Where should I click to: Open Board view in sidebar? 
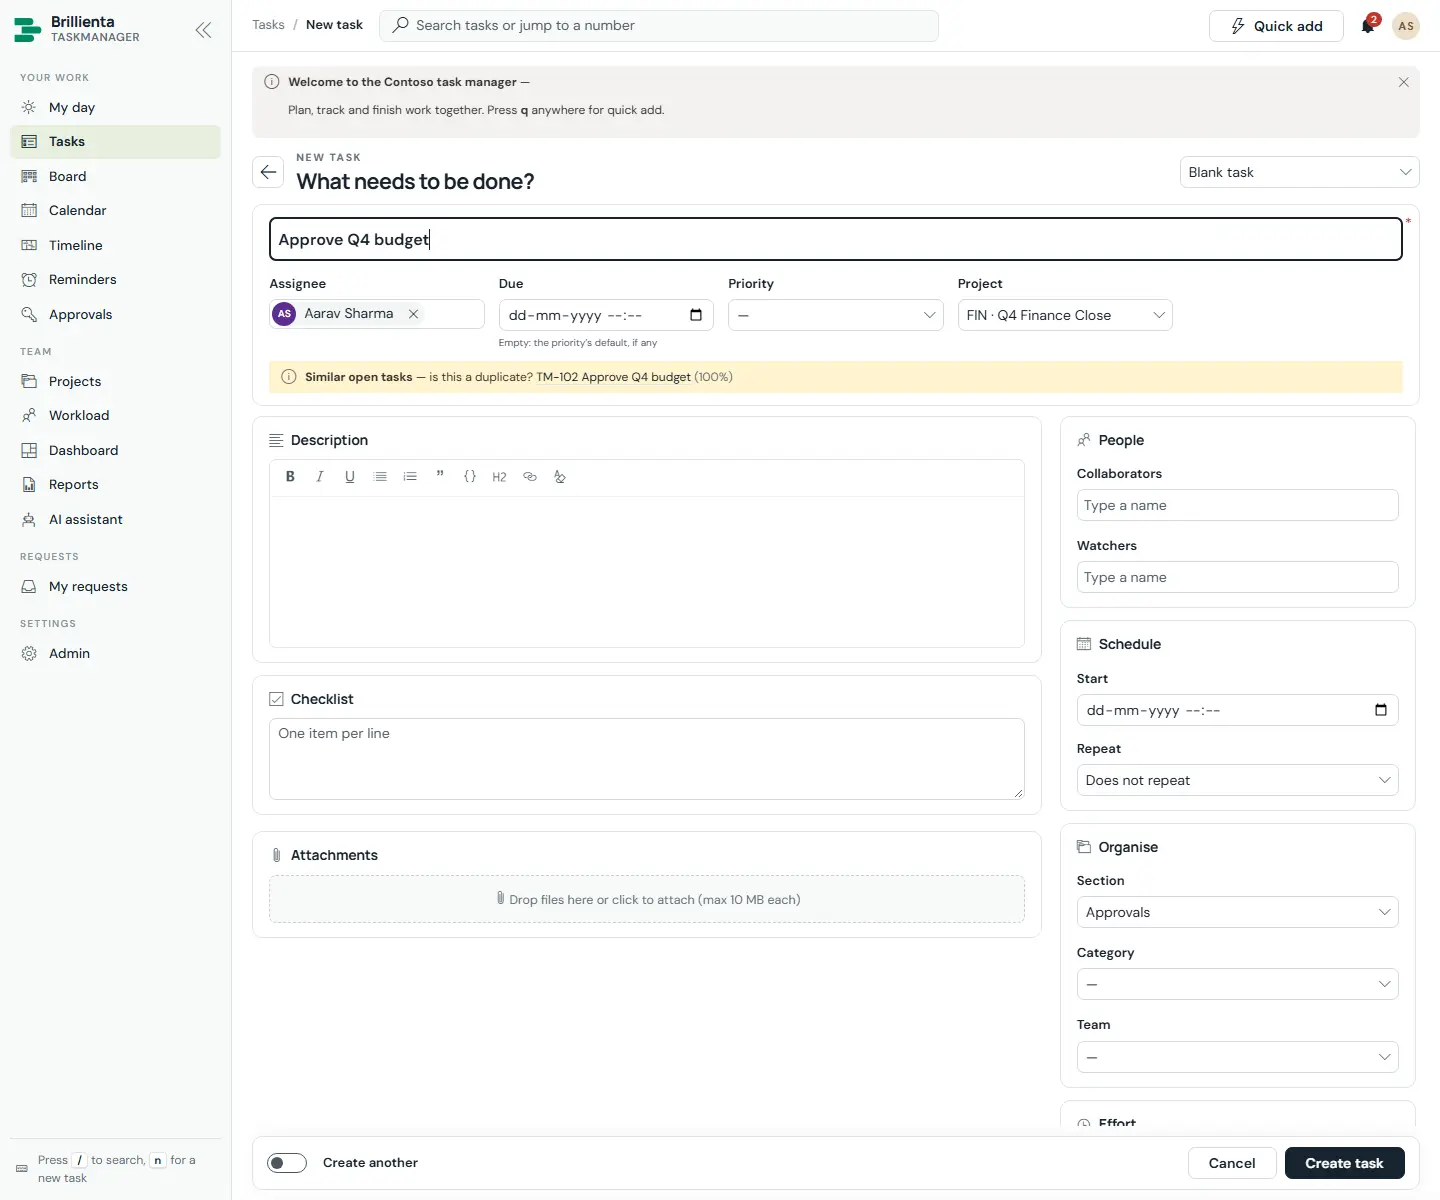(x=115, y=176)
